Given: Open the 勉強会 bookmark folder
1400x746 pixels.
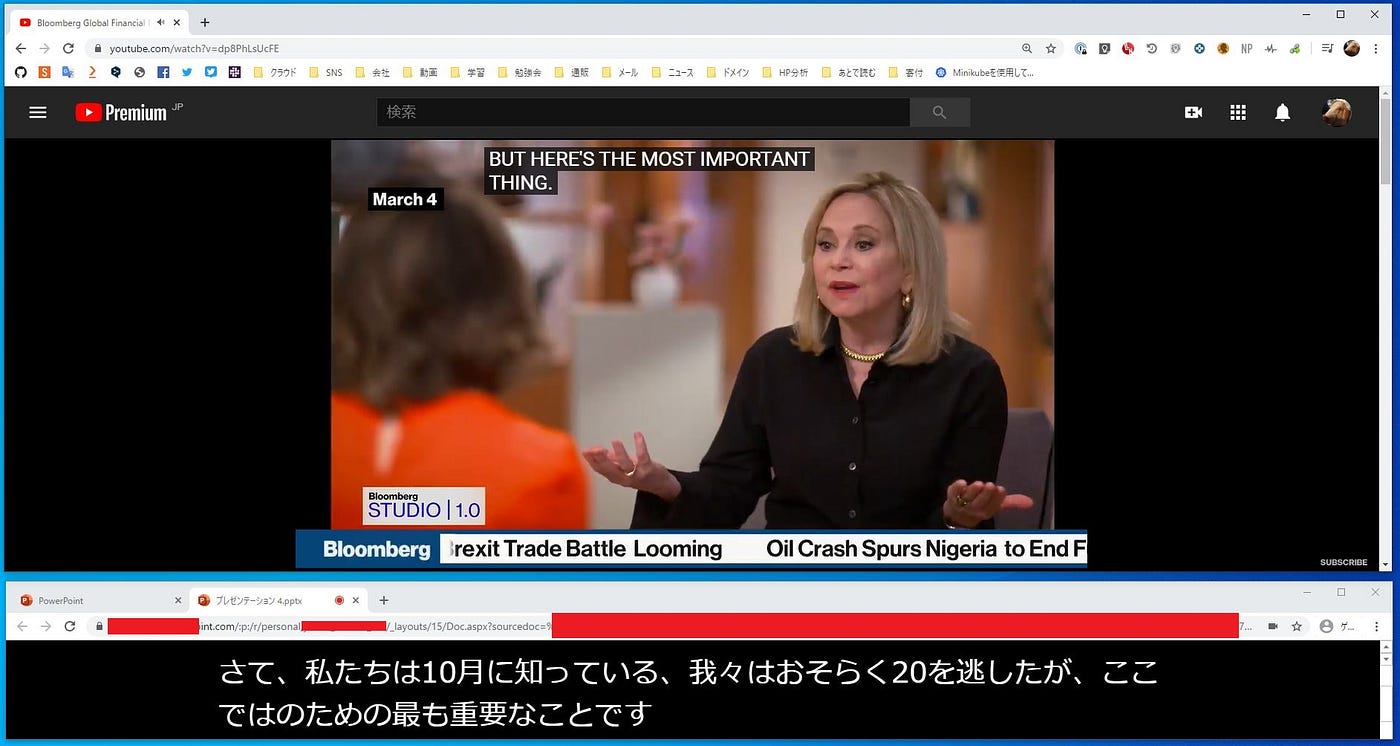Looking at the screenshot, I should [519, 72].
